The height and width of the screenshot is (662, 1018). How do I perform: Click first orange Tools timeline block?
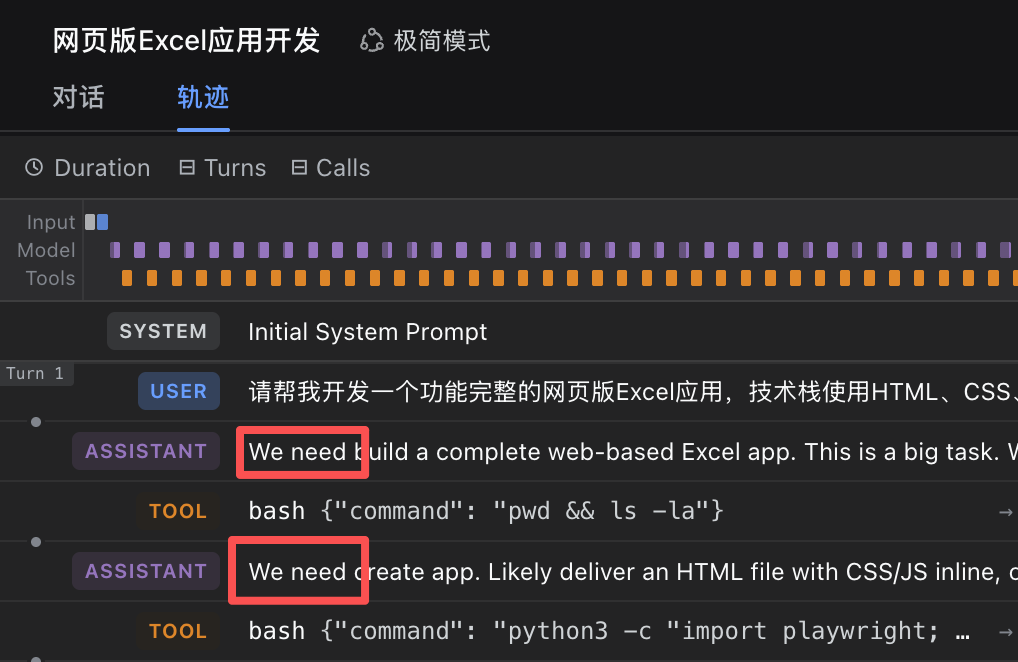pyautogui.click(x=127, y=278)
